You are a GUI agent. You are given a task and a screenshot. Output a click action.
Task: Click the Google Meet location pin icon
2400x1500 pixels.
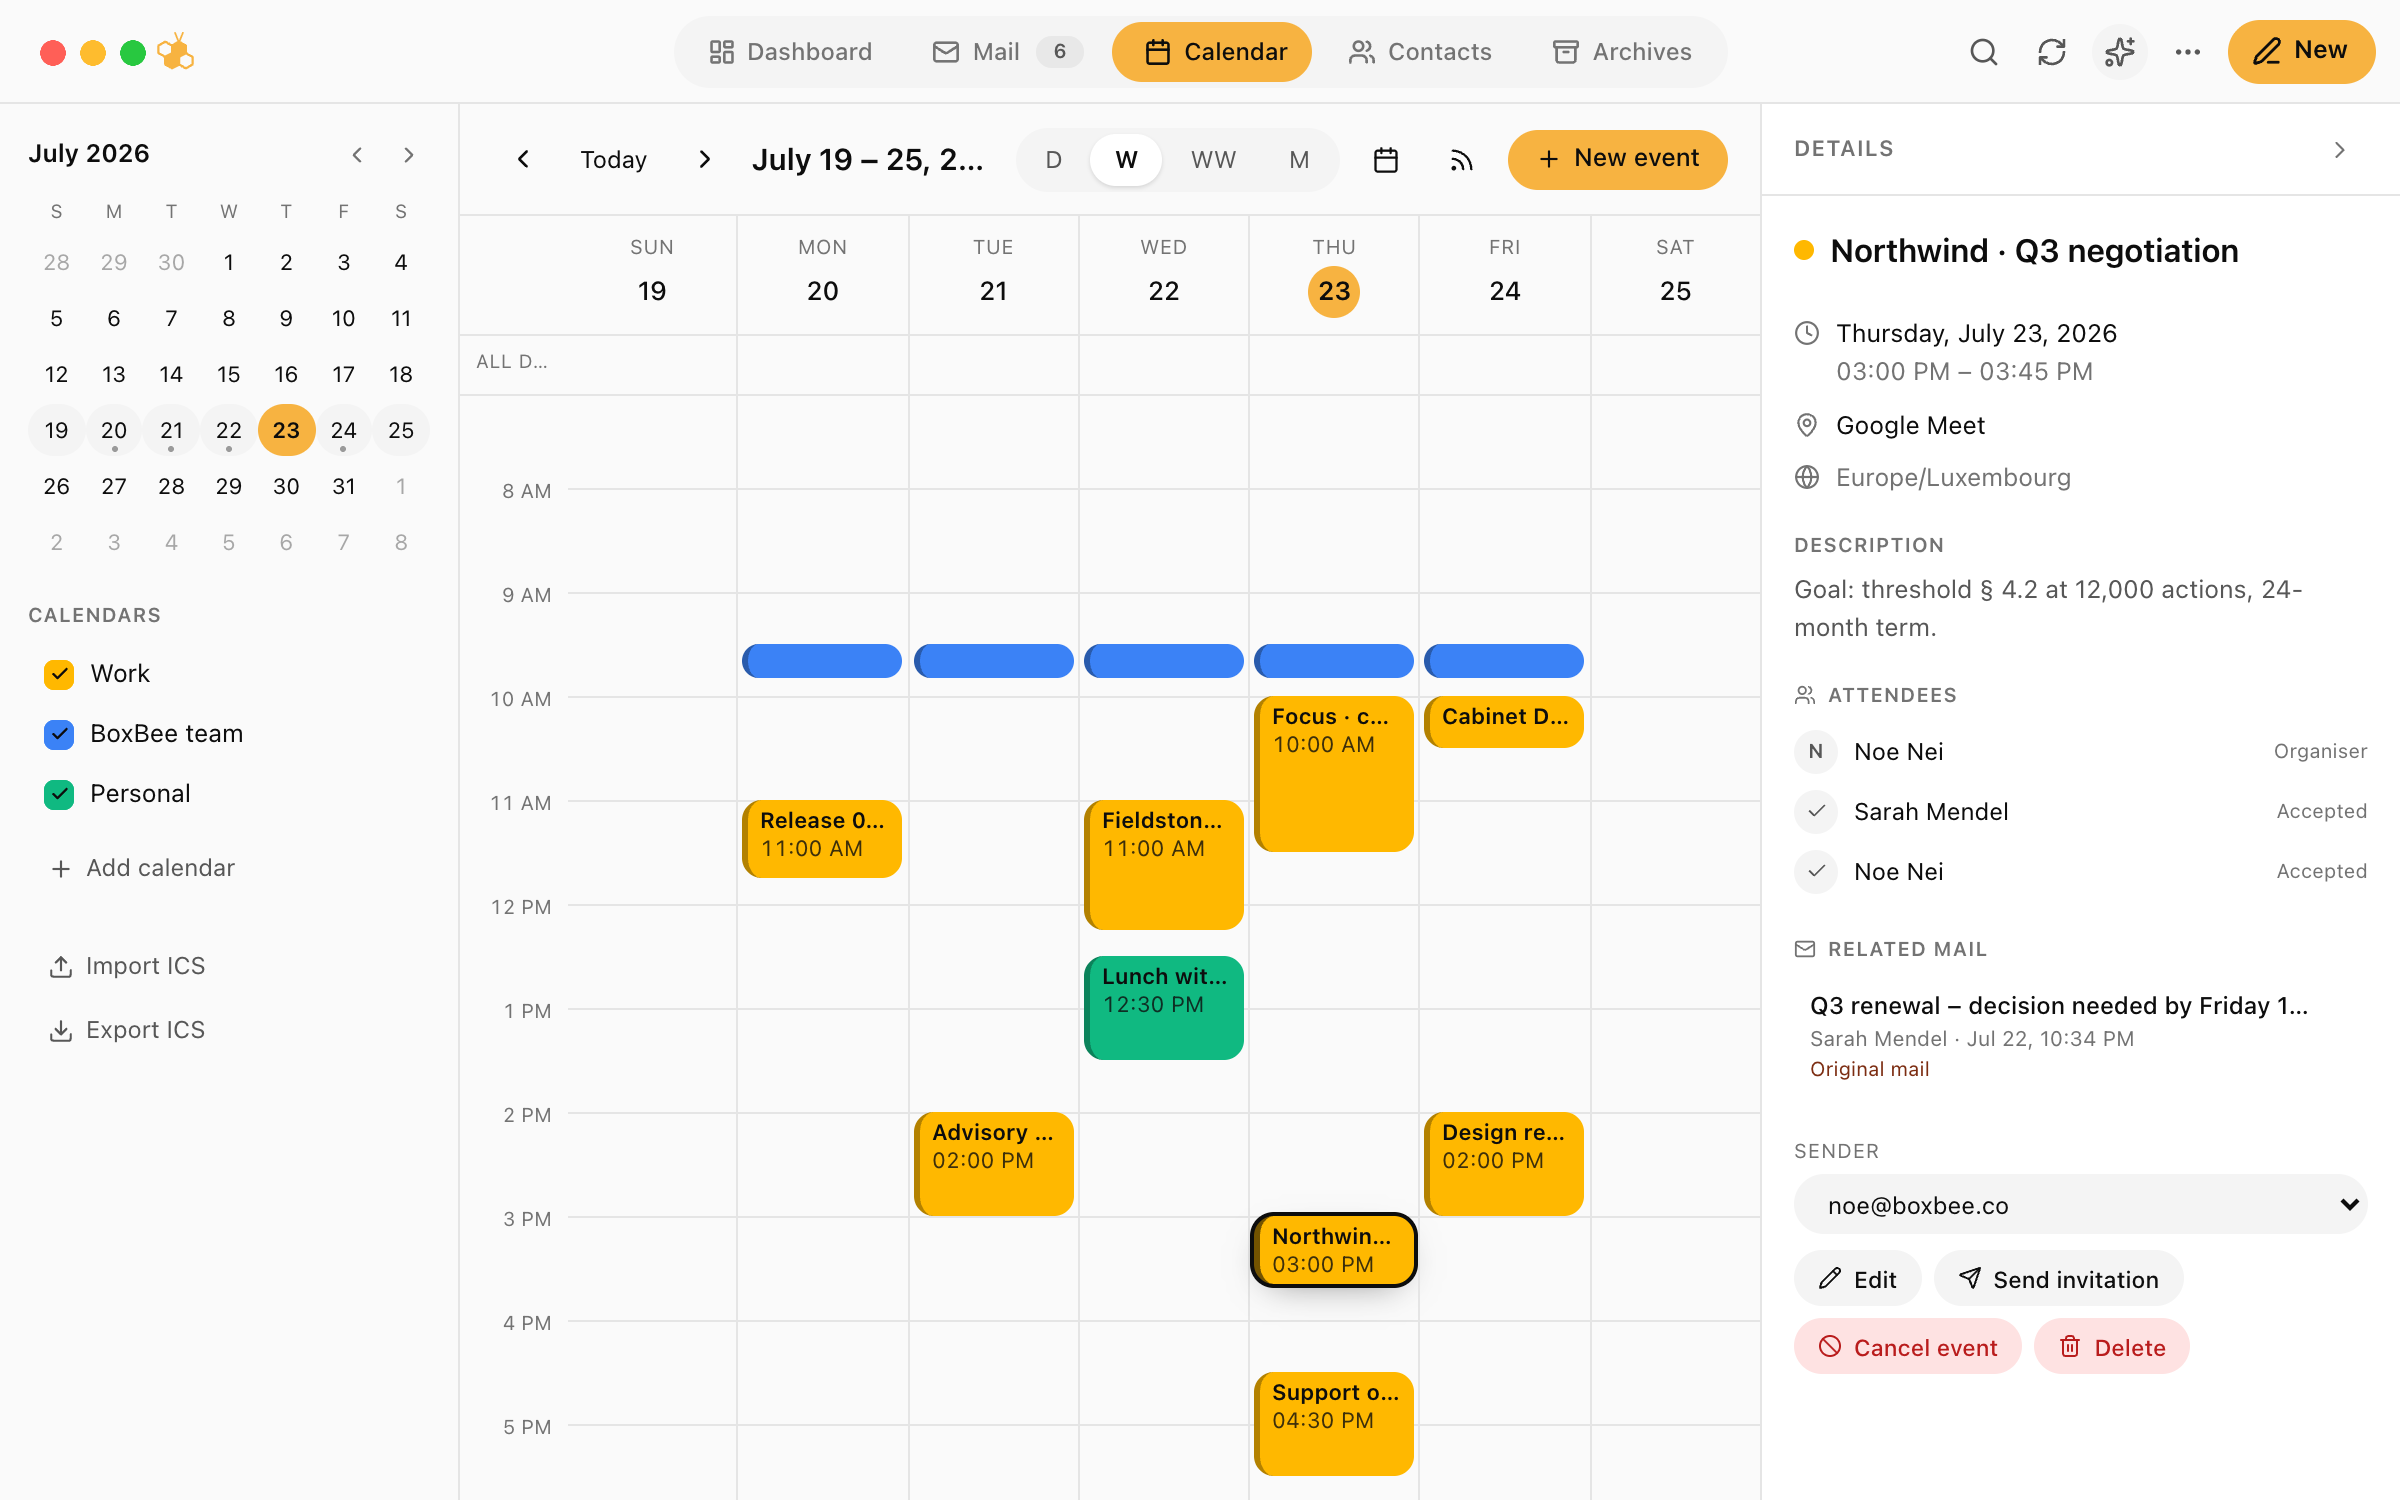coord(1807,426)
